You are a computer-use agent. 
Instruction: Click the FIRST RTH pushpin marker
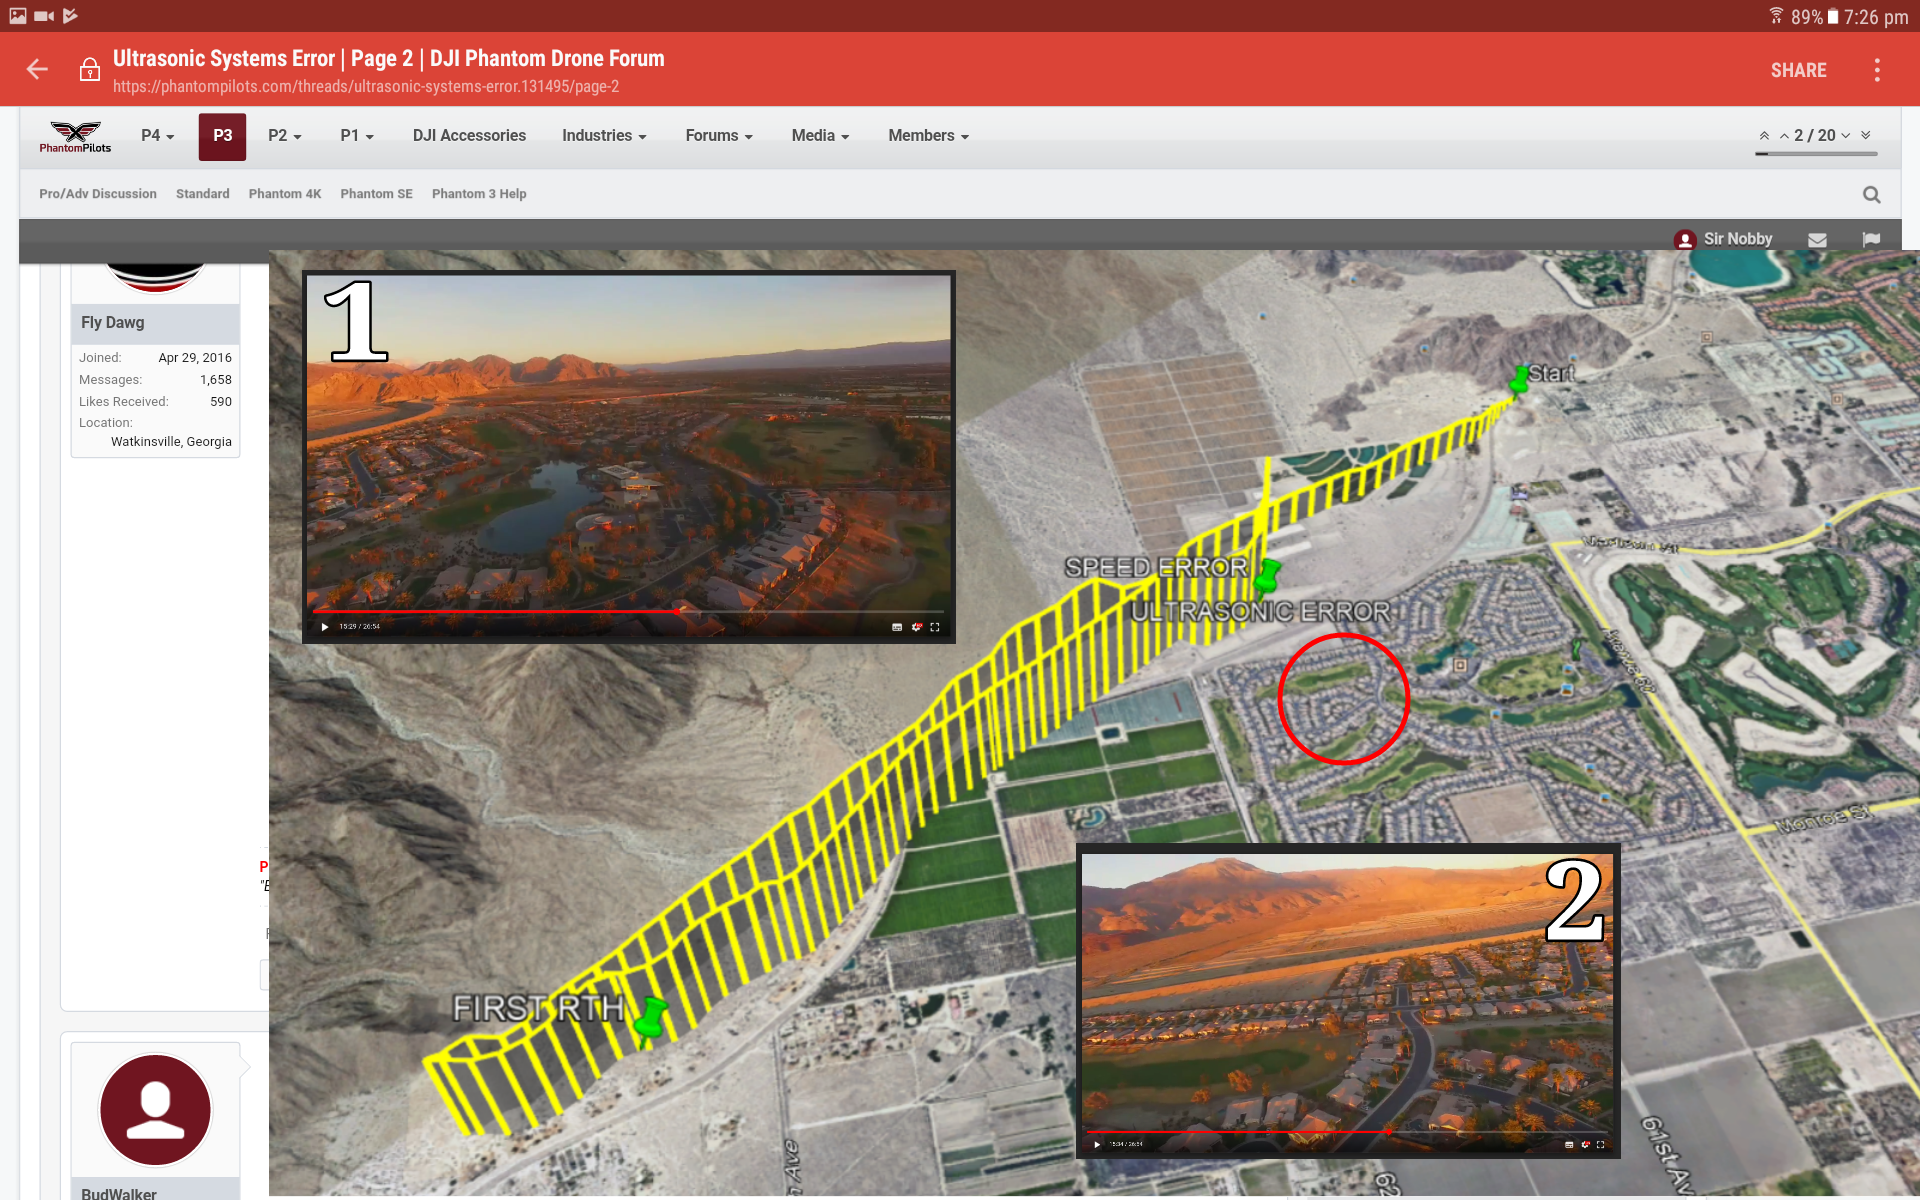650,1020
